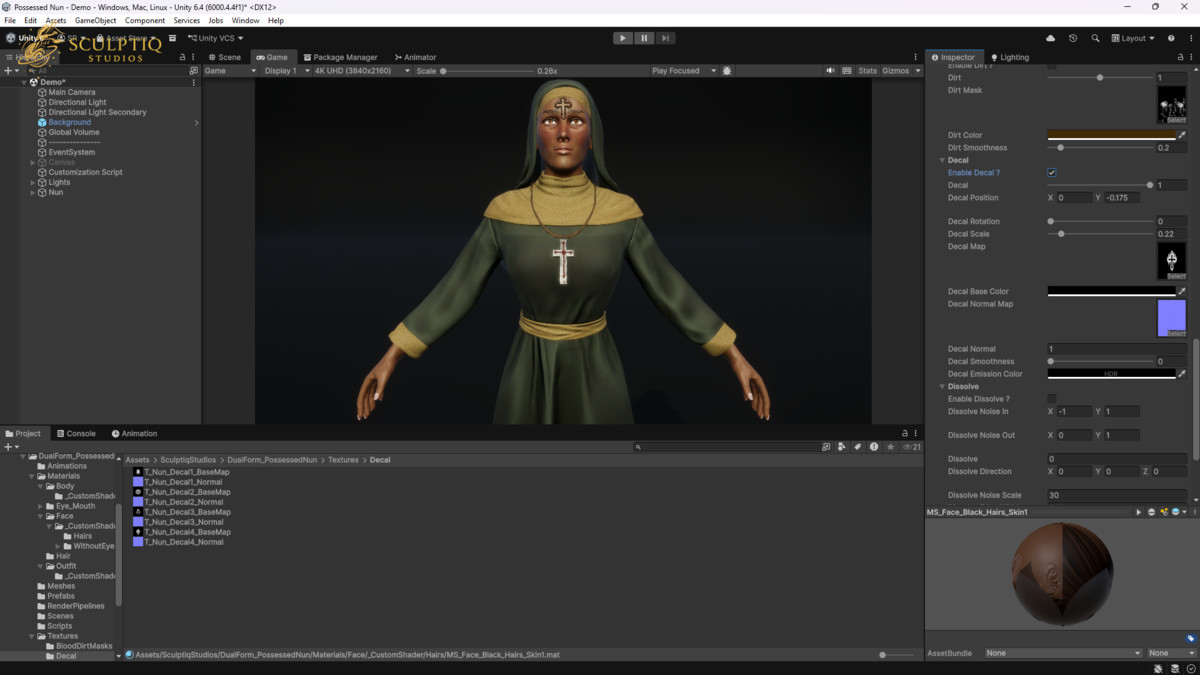
Task: Open Undo History clock icon
Action: point(1073,38)
